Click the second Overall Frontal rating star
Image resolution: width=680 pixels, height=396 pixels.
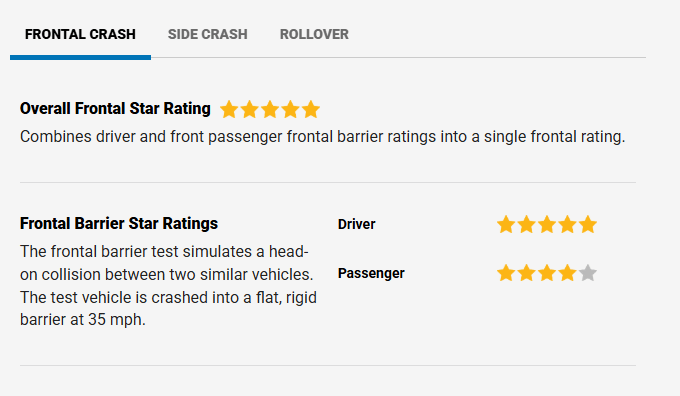coord(249,109)
